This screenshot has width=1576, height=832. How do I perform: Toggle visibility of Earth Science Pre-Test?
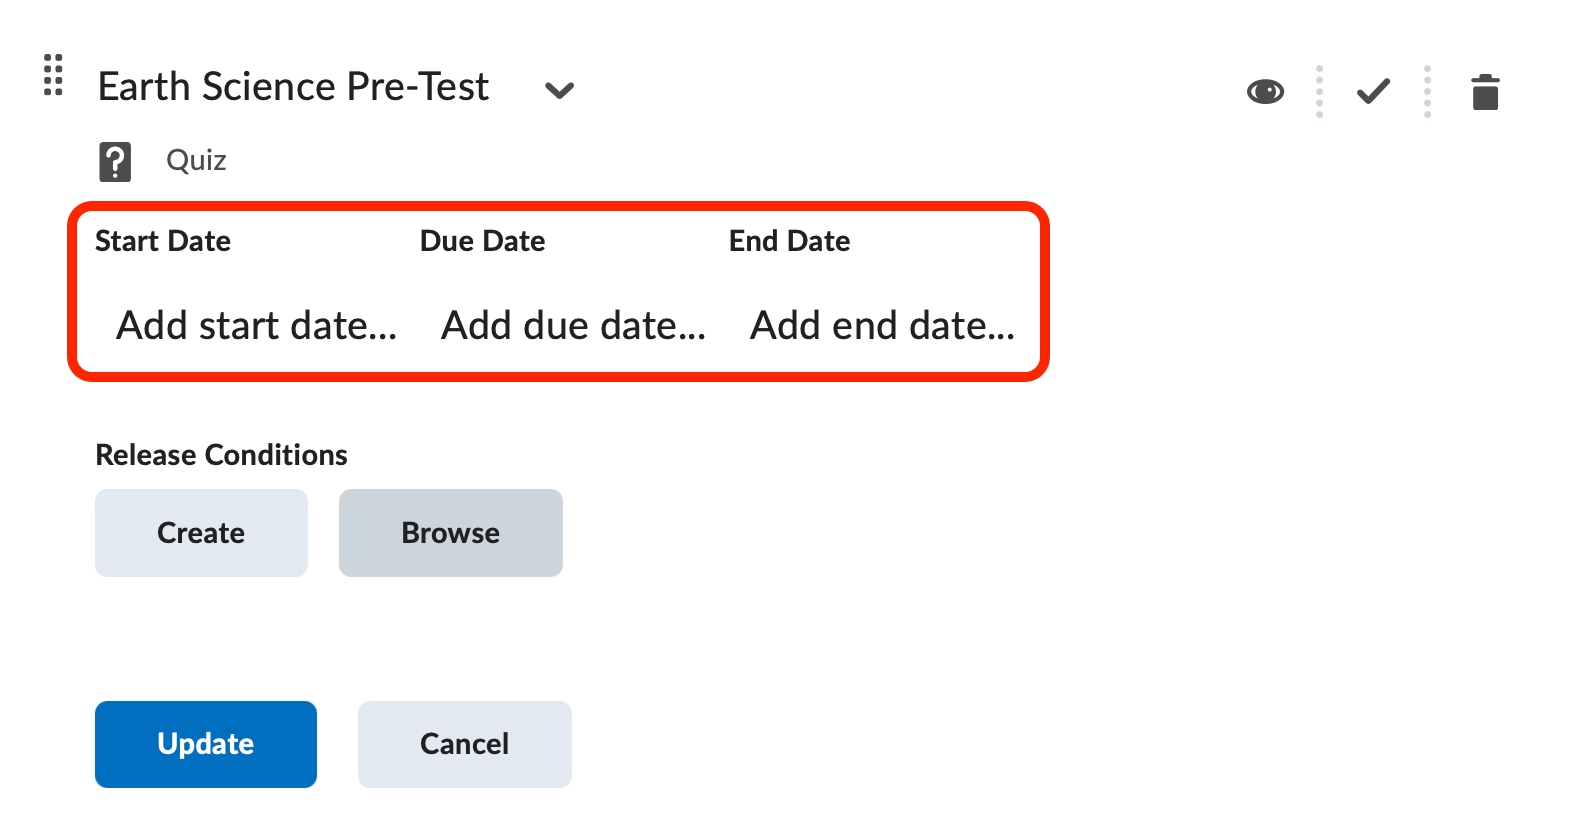[x=1265, y=91]
